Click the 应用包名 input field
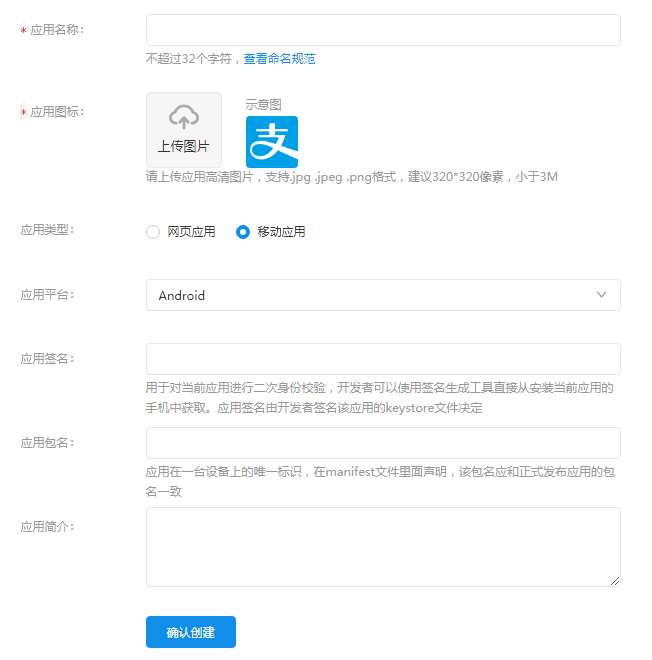The image size is (652, 660). coord(383,443)
